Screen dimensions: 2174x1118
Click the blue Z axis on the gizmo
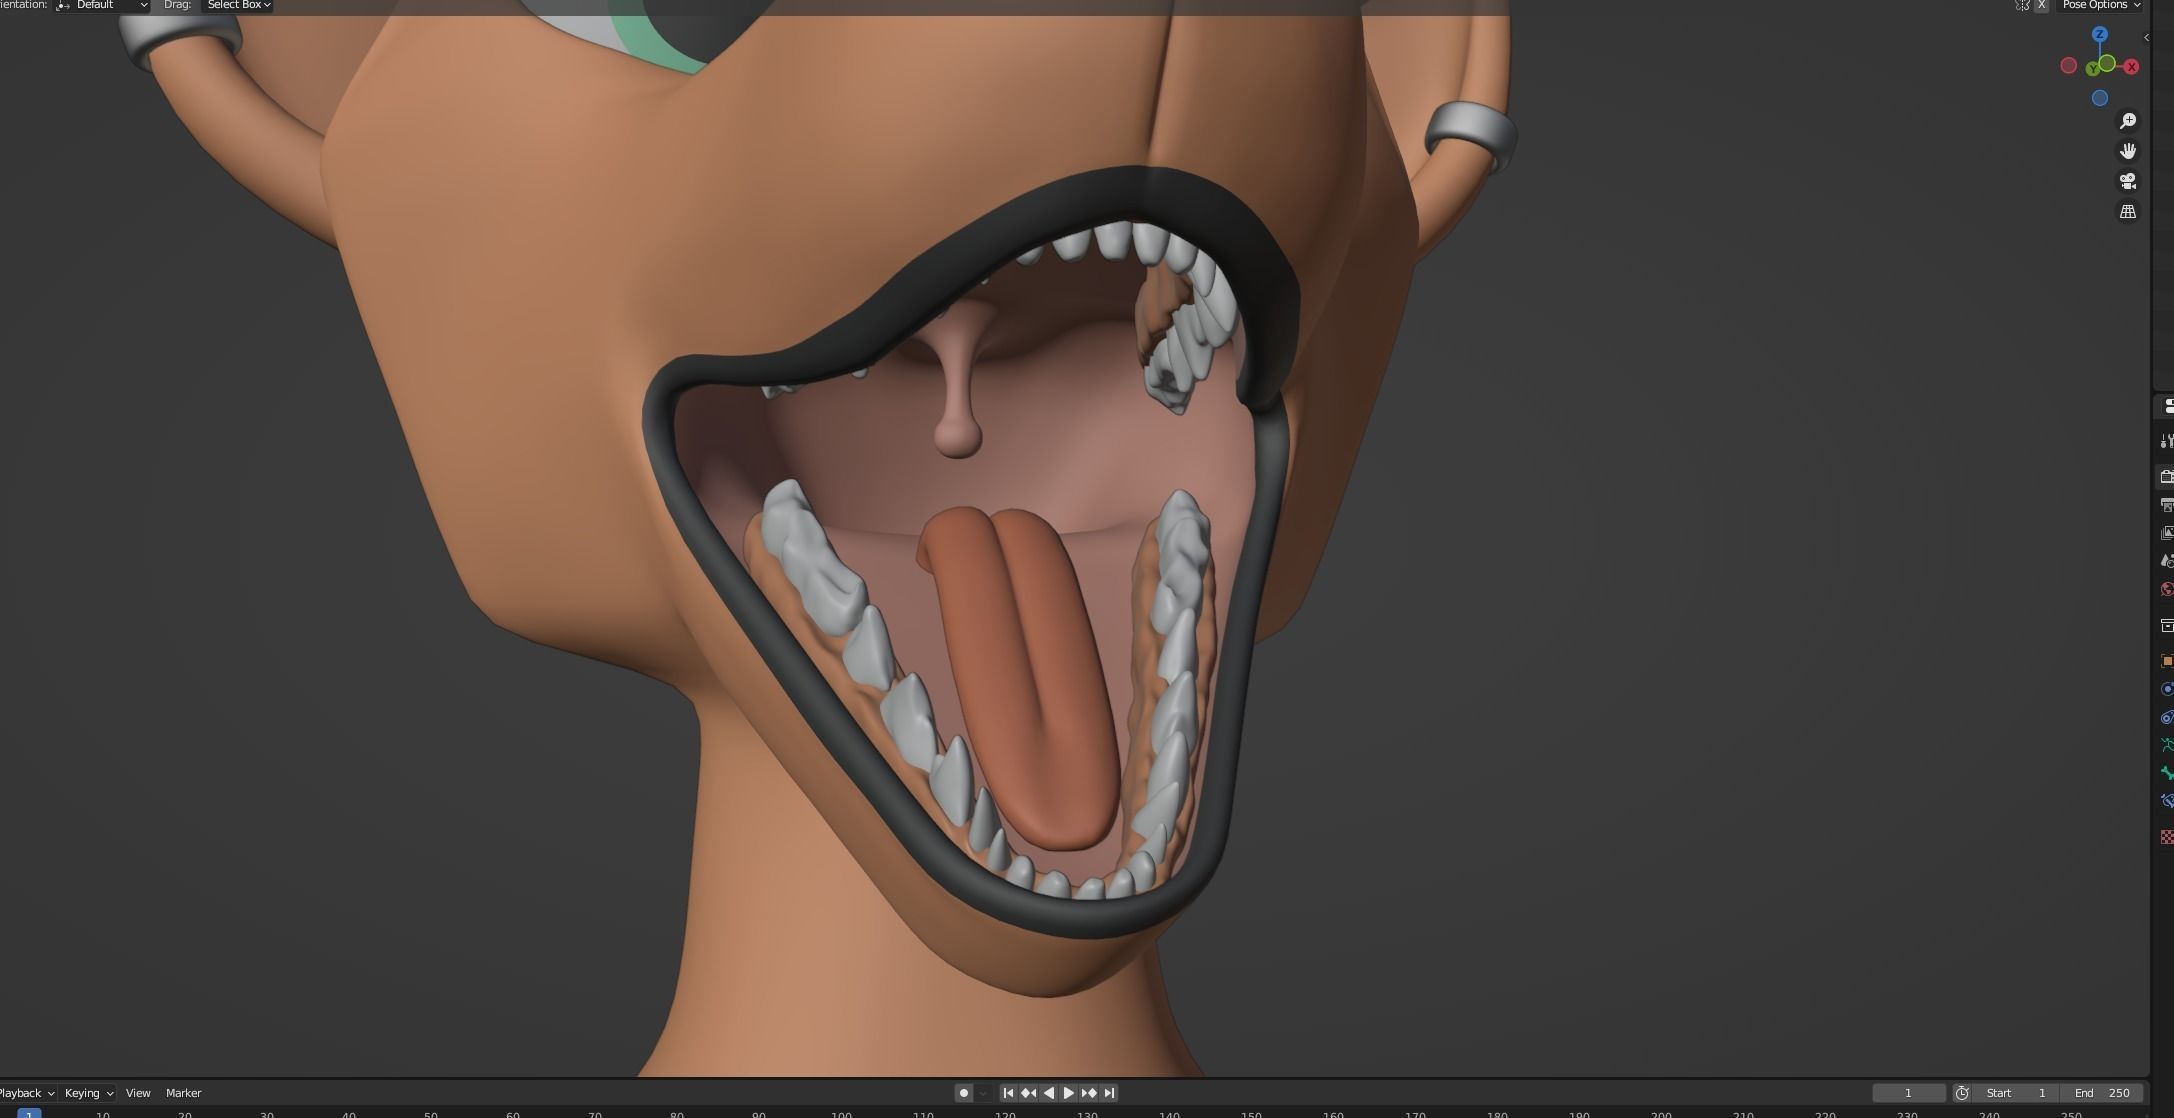[2100, 34]
